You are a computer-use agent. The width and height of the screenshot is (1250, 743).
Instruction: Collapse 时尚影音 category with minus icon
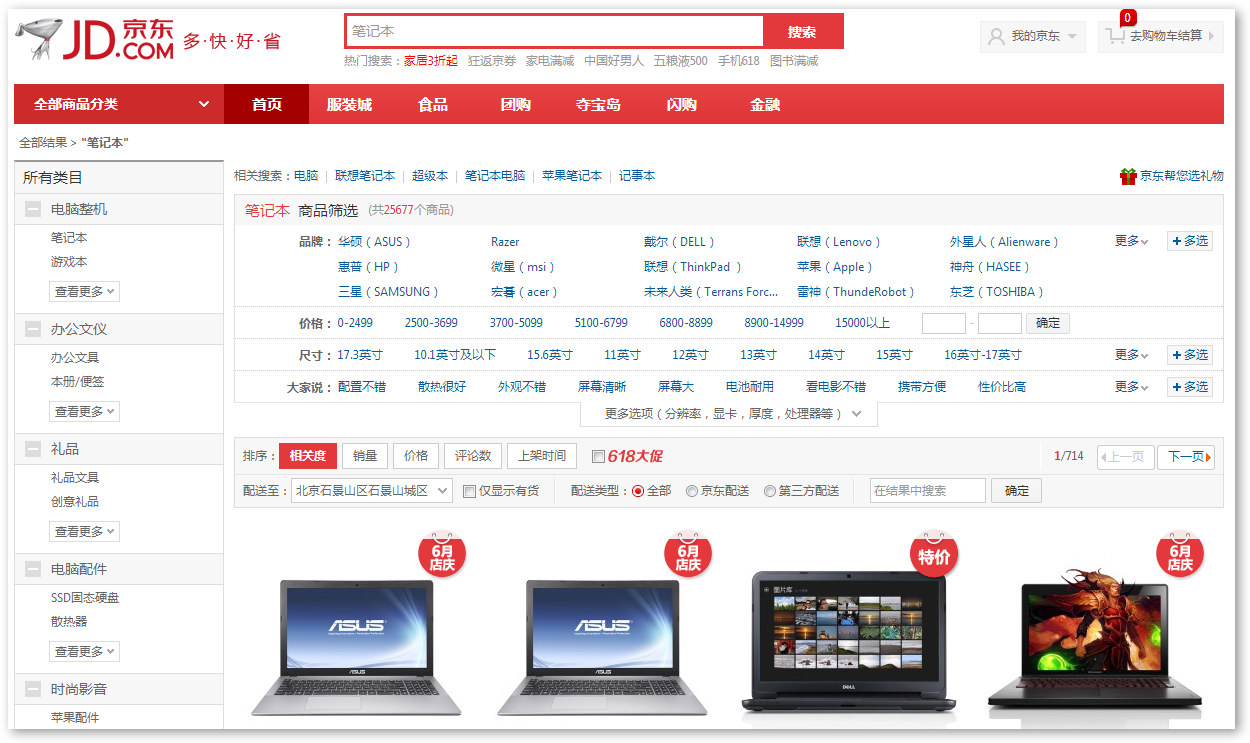click(x=33, y=689)
